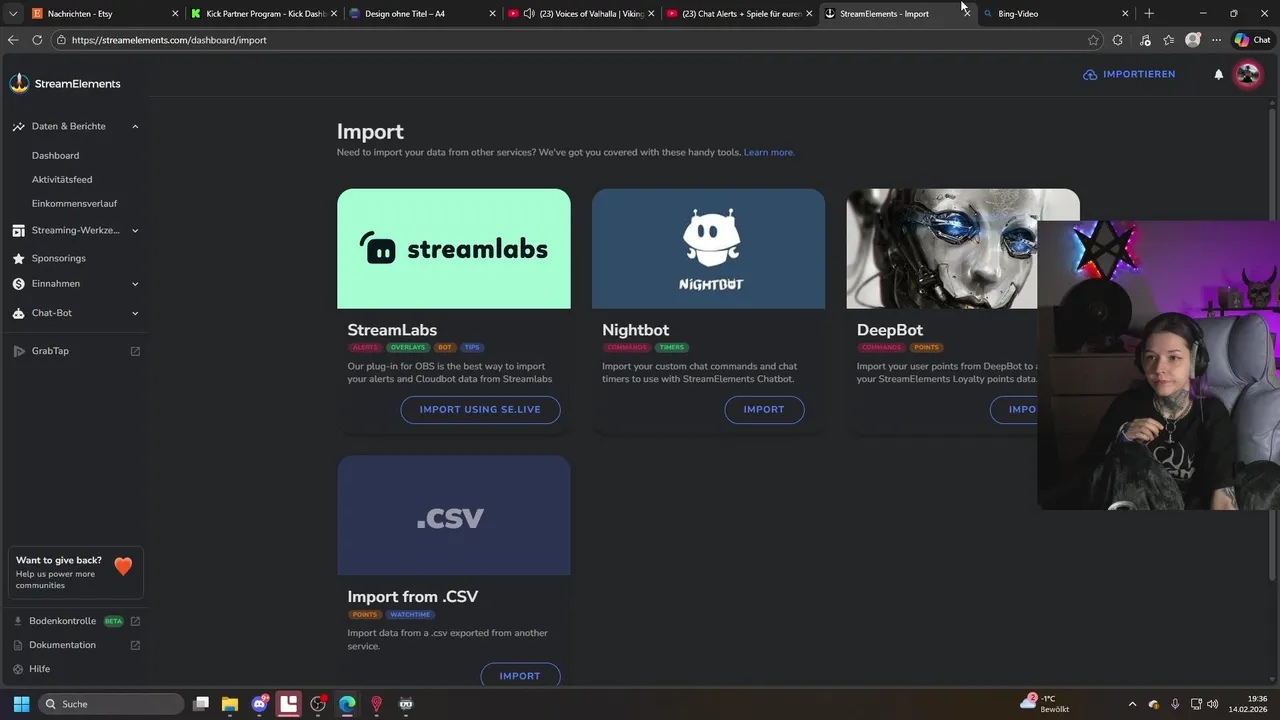This screenshot has height=720, width=1280.
Task: Show hidden system tray icons
Action: coord(1132,704)
